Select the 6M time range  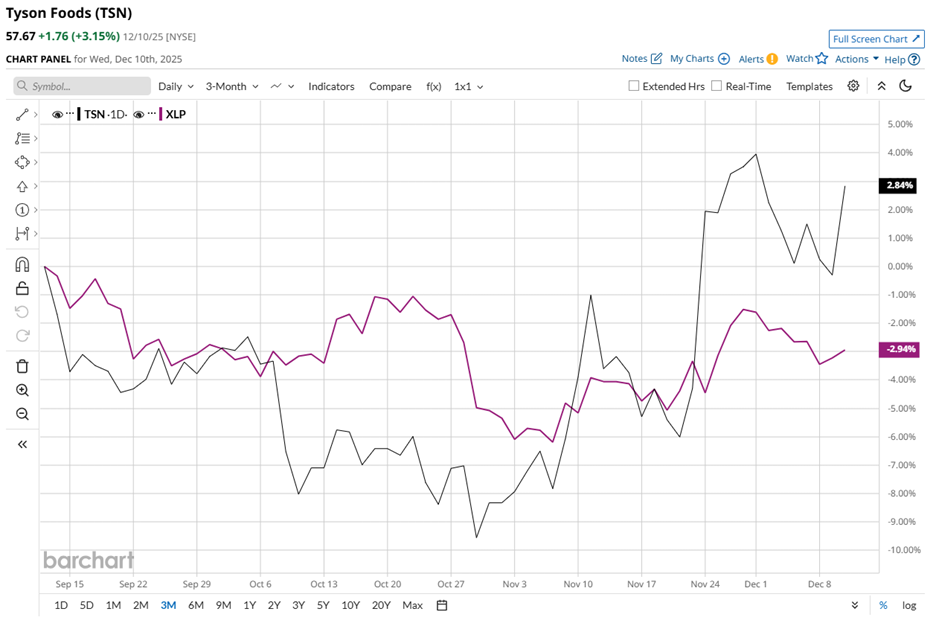196,606
